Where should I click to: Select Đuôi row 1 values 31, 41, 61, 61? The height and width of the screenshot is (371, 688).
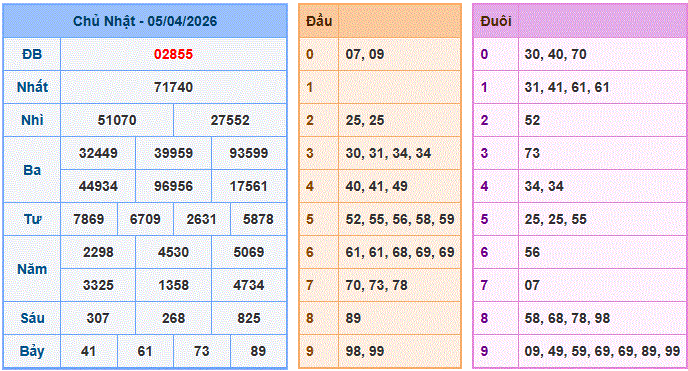pos(567,87)
